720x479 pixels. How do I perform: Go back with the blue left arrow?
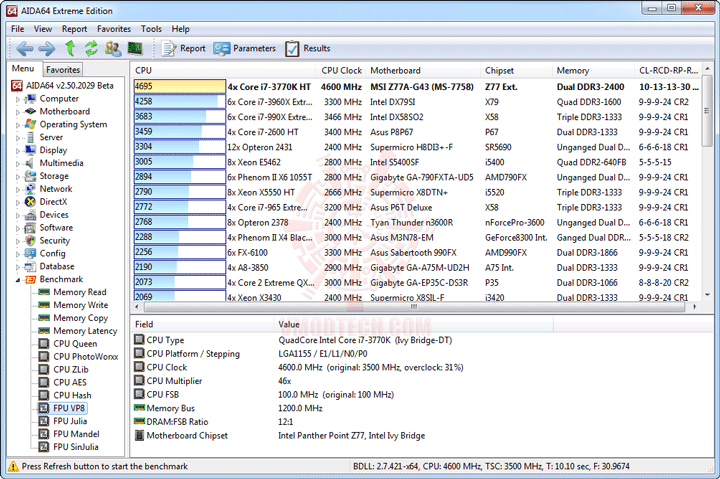click(24, 48)
